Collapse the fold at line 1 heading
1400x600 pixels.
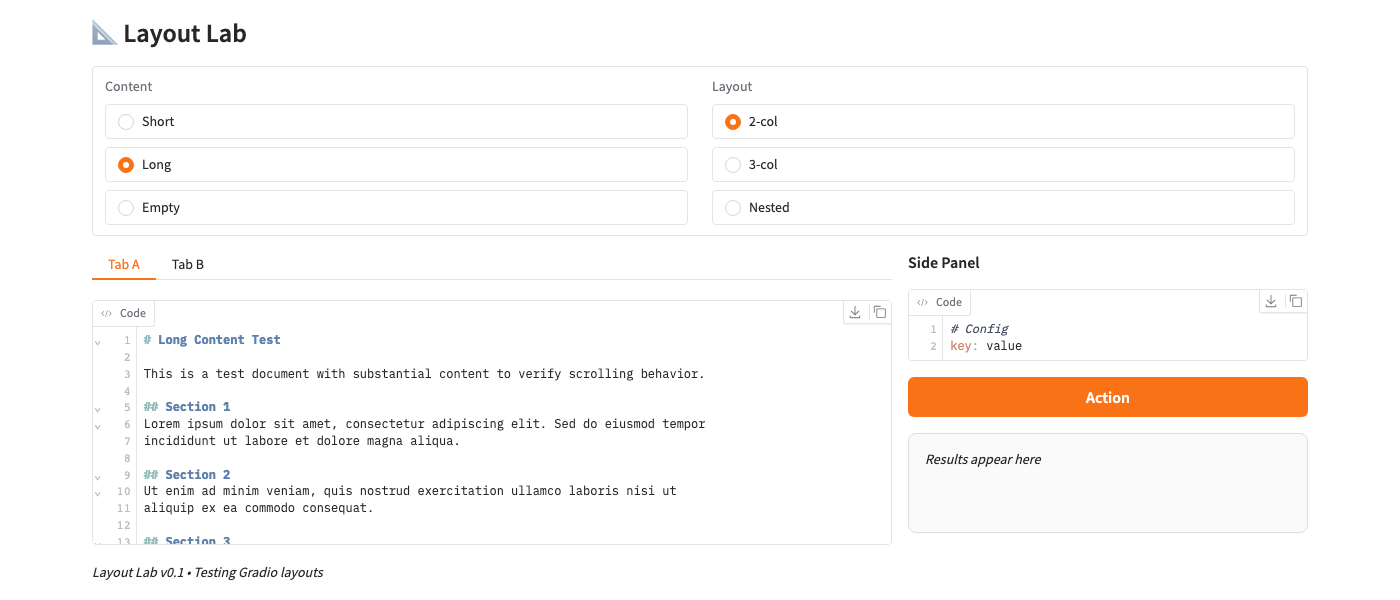98,342
